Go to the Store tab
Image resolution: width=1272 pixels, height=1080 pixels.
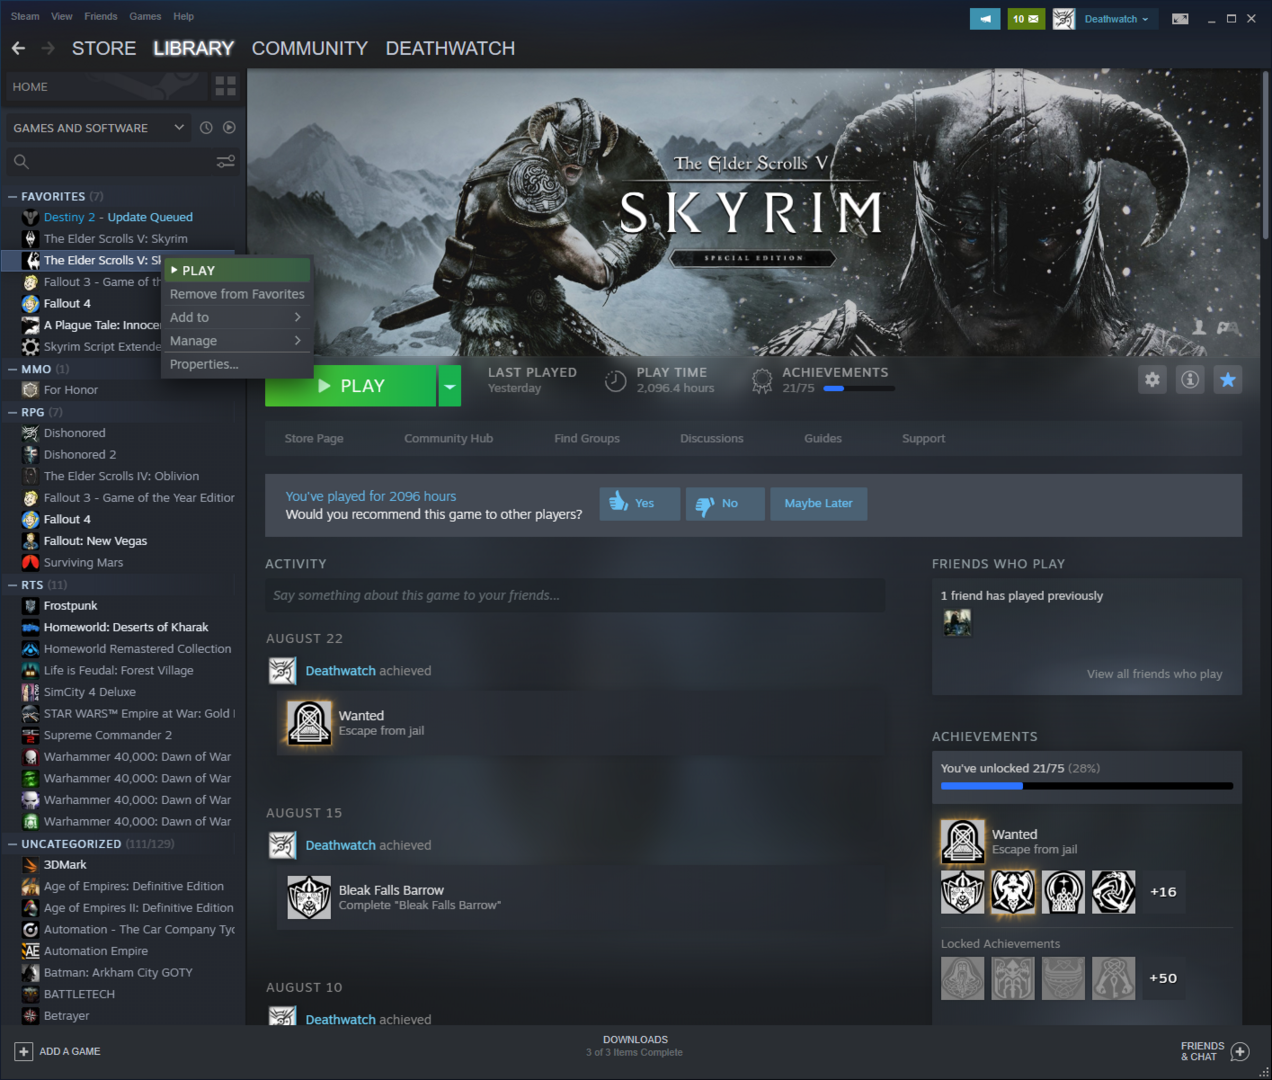(104, 48)
